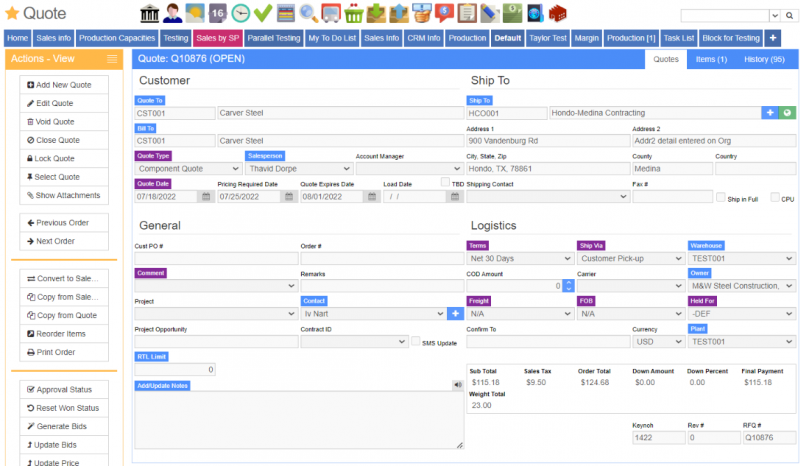Click the red brick building icon

559,14
